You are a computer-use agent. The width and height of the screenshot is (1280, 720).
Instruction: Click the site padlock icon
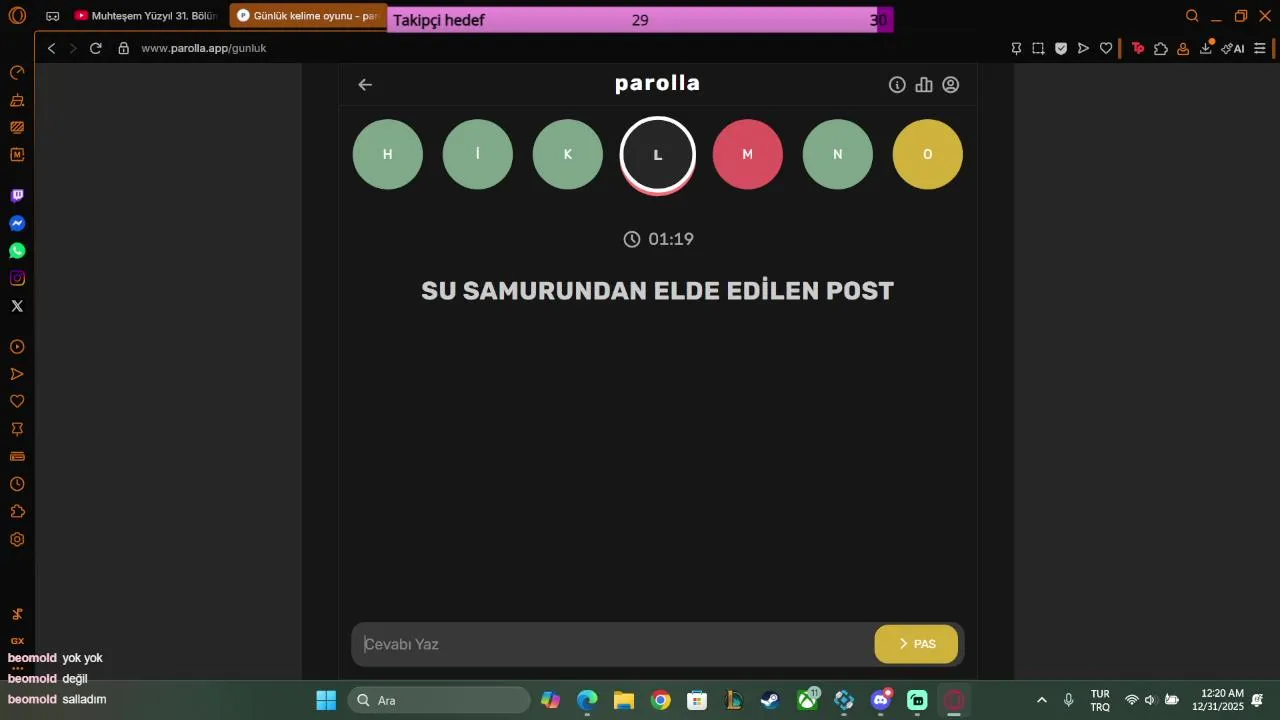coord(124,48)
